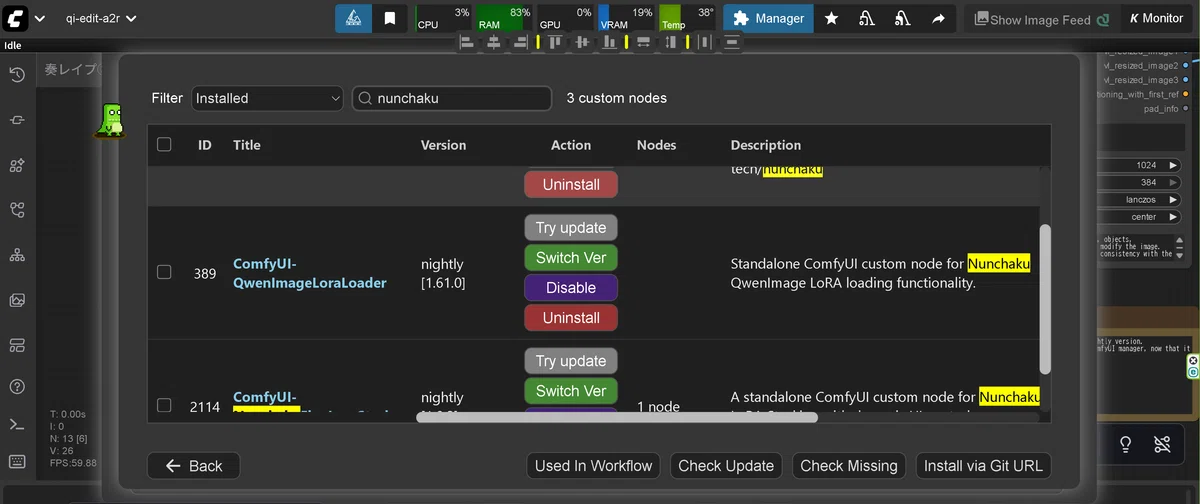
Task: Open the Filter dropdown set to Installed
Action: [267, 98]
